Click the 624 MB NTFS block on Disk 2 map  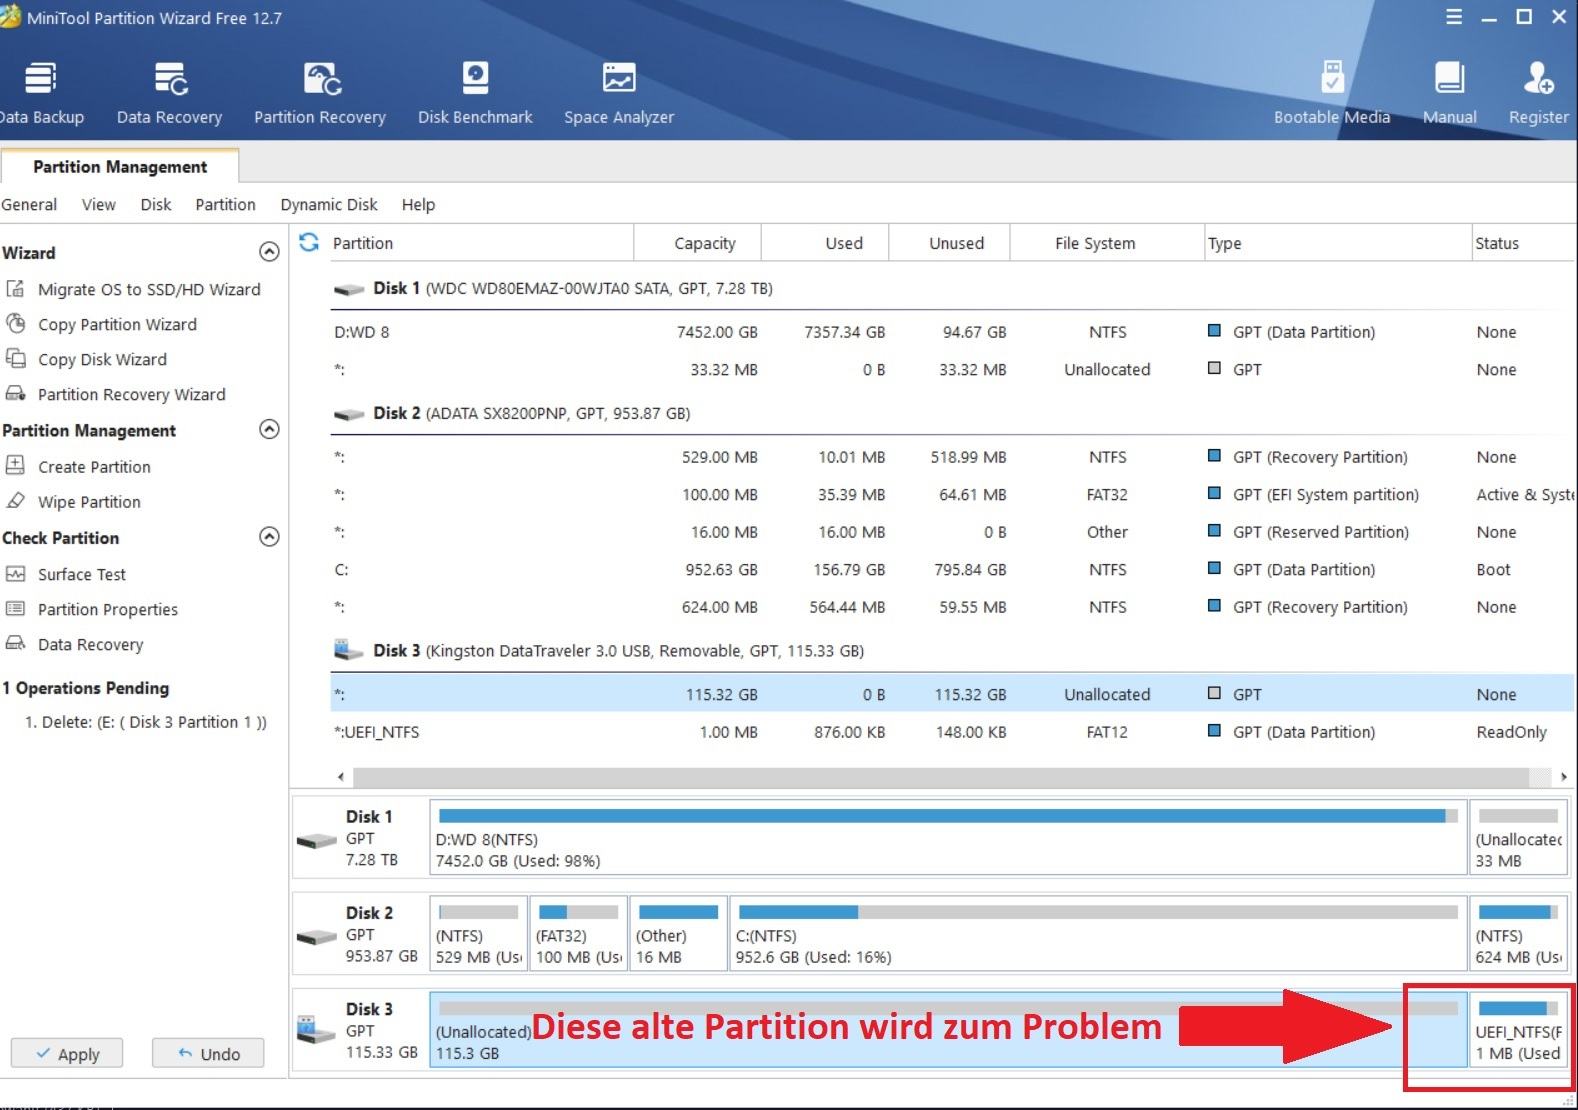[1518, 933]
